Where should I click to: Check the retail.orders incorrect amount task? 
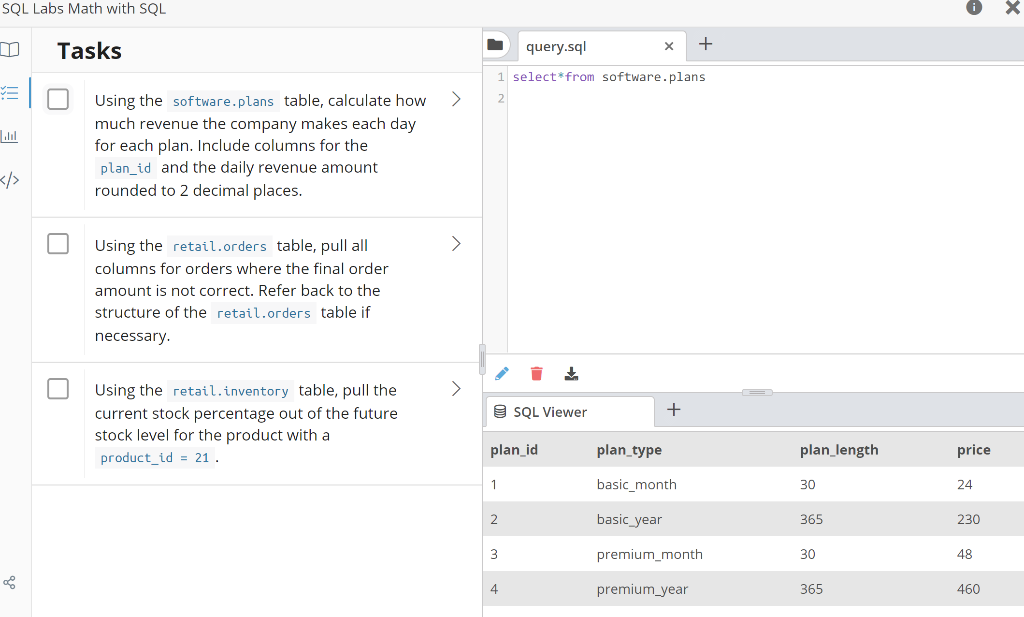point(58,244)
